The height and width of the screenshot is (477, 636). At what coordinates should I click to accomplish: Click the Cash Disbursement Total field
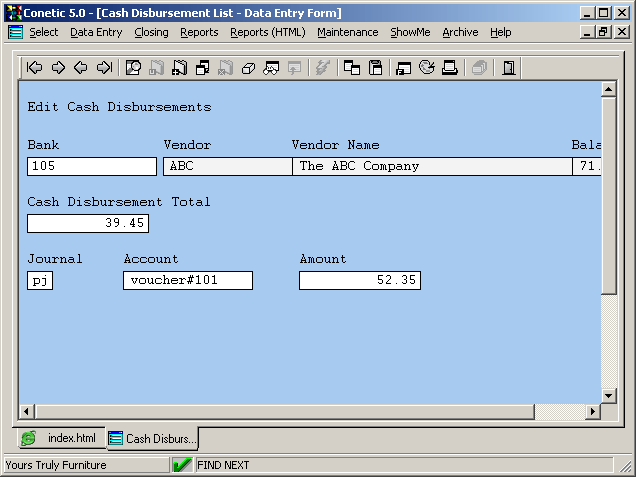click(x=87, y=223)
